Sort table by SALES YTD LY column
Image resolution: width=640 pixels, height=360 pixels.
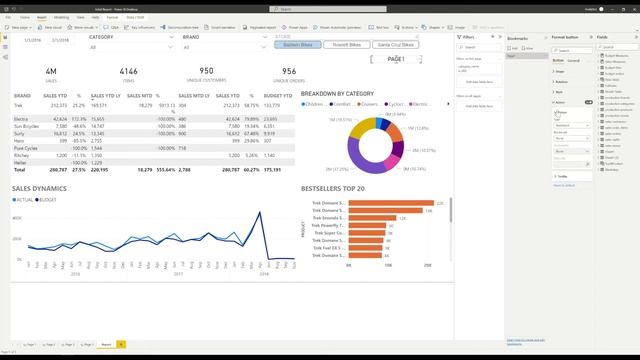point(106,96)
